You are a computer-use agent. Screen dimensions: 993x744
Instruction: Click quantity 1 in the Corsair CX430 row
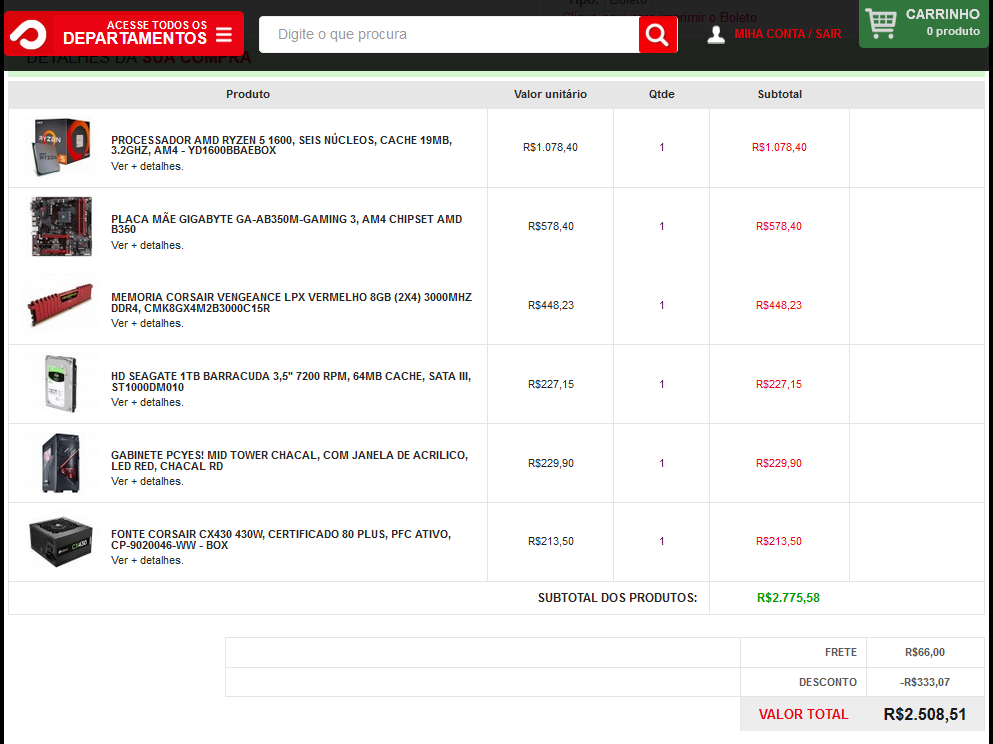(662, 541)
